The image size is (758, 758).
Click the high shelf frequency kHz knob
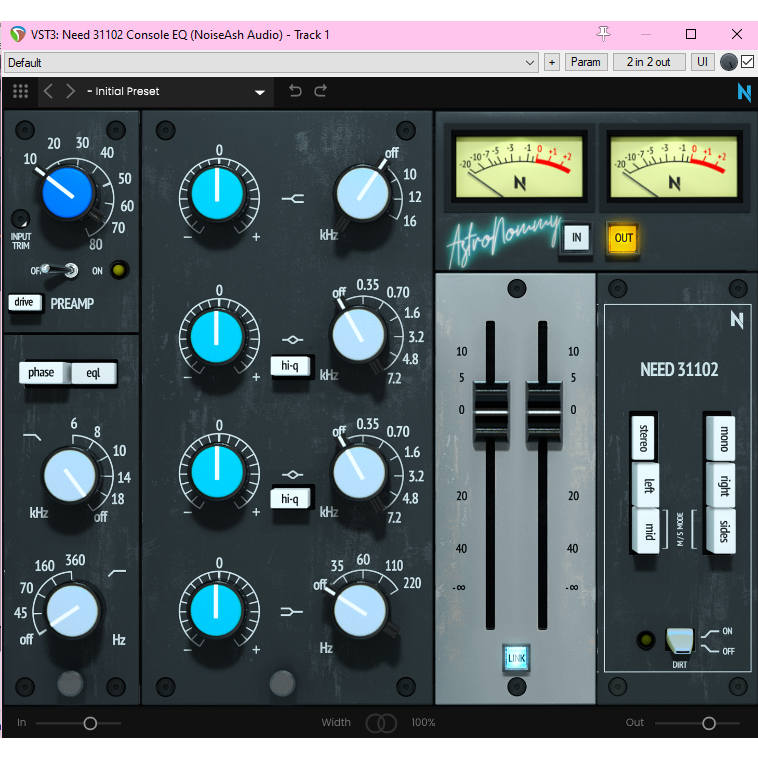point(363,193)
